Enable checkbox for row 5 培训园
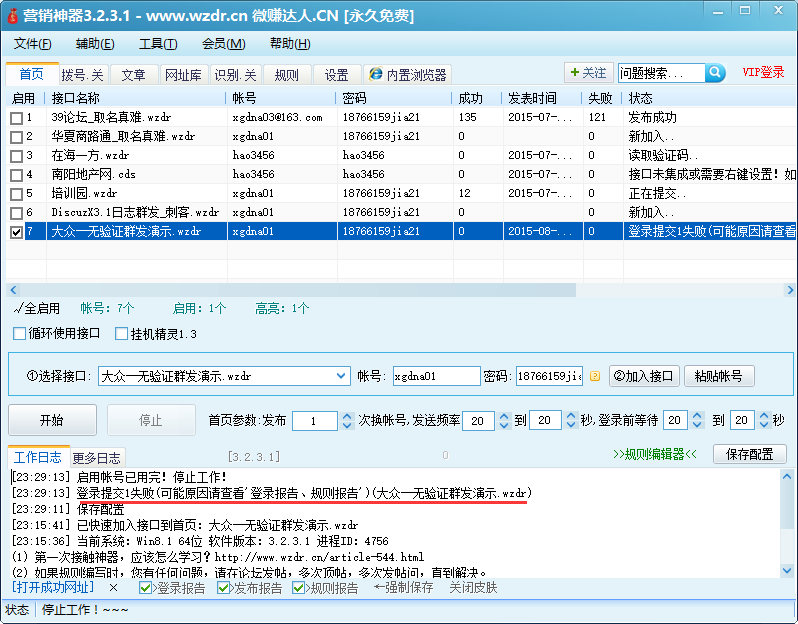The width and height of the screenshot is (798, 624). [x=16, y=194]
